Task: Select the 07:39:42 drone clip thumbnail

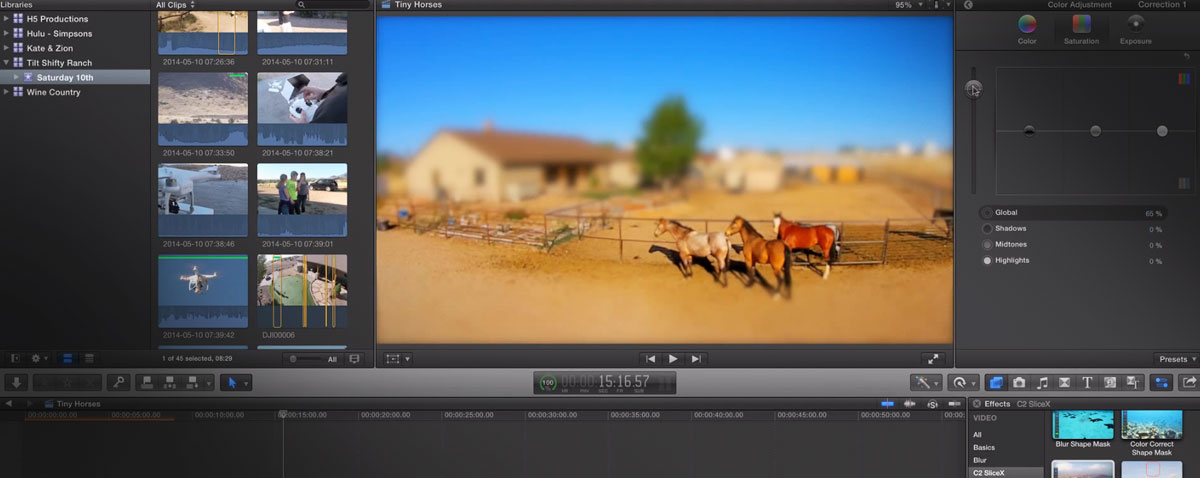Action: coord(203,290)
